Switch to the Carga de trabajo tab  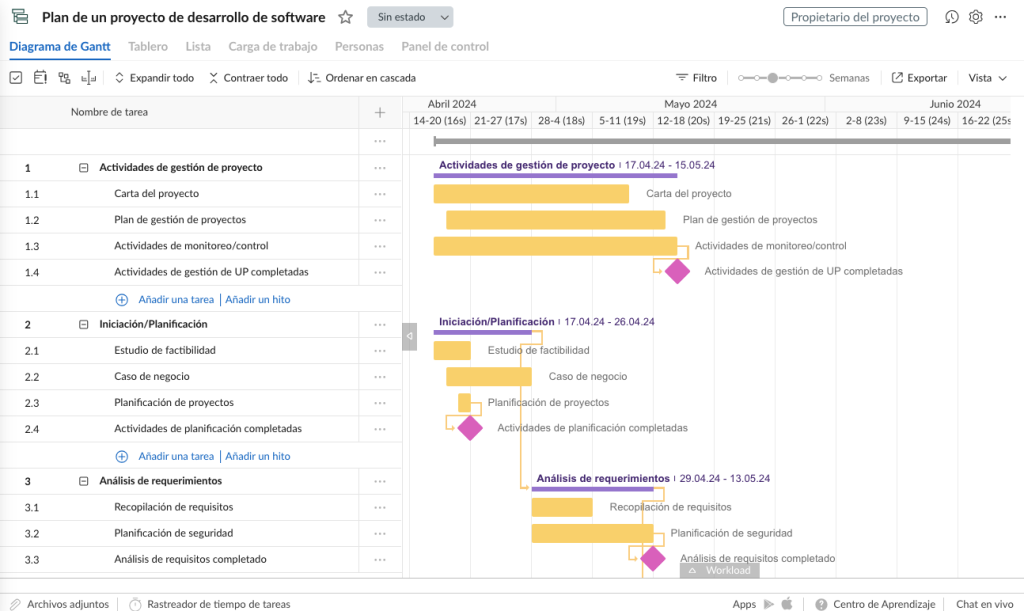click(272, 46)
